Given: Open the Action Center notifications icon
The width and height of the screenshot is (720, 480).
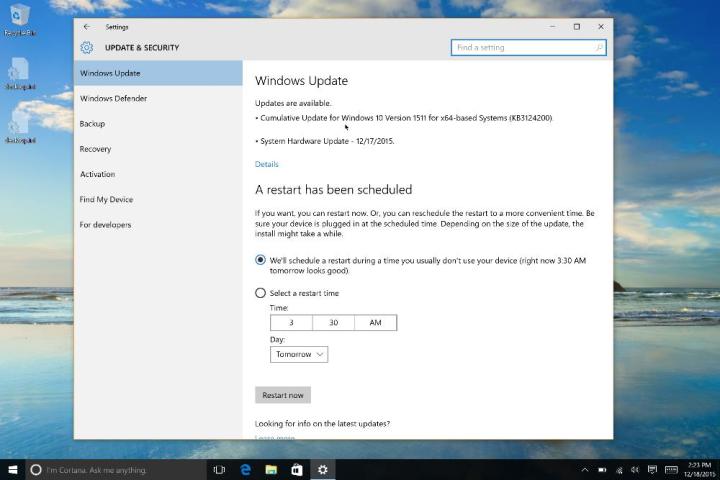Looking at the screenshot, I should pos(652,469).
